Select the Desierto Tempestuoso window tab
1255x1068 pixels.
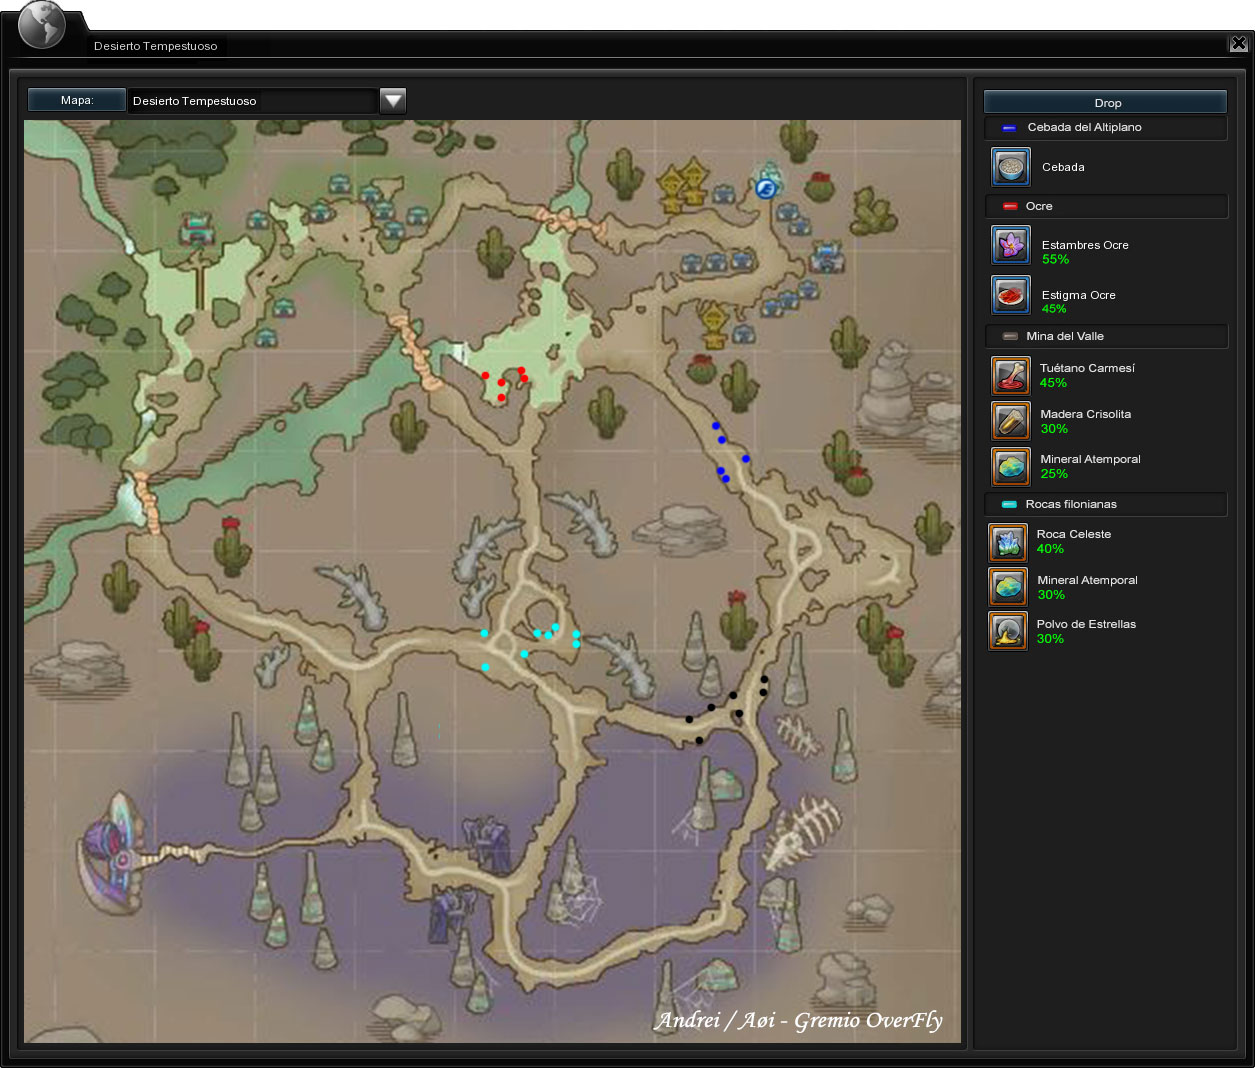click(x=156, y=46)
